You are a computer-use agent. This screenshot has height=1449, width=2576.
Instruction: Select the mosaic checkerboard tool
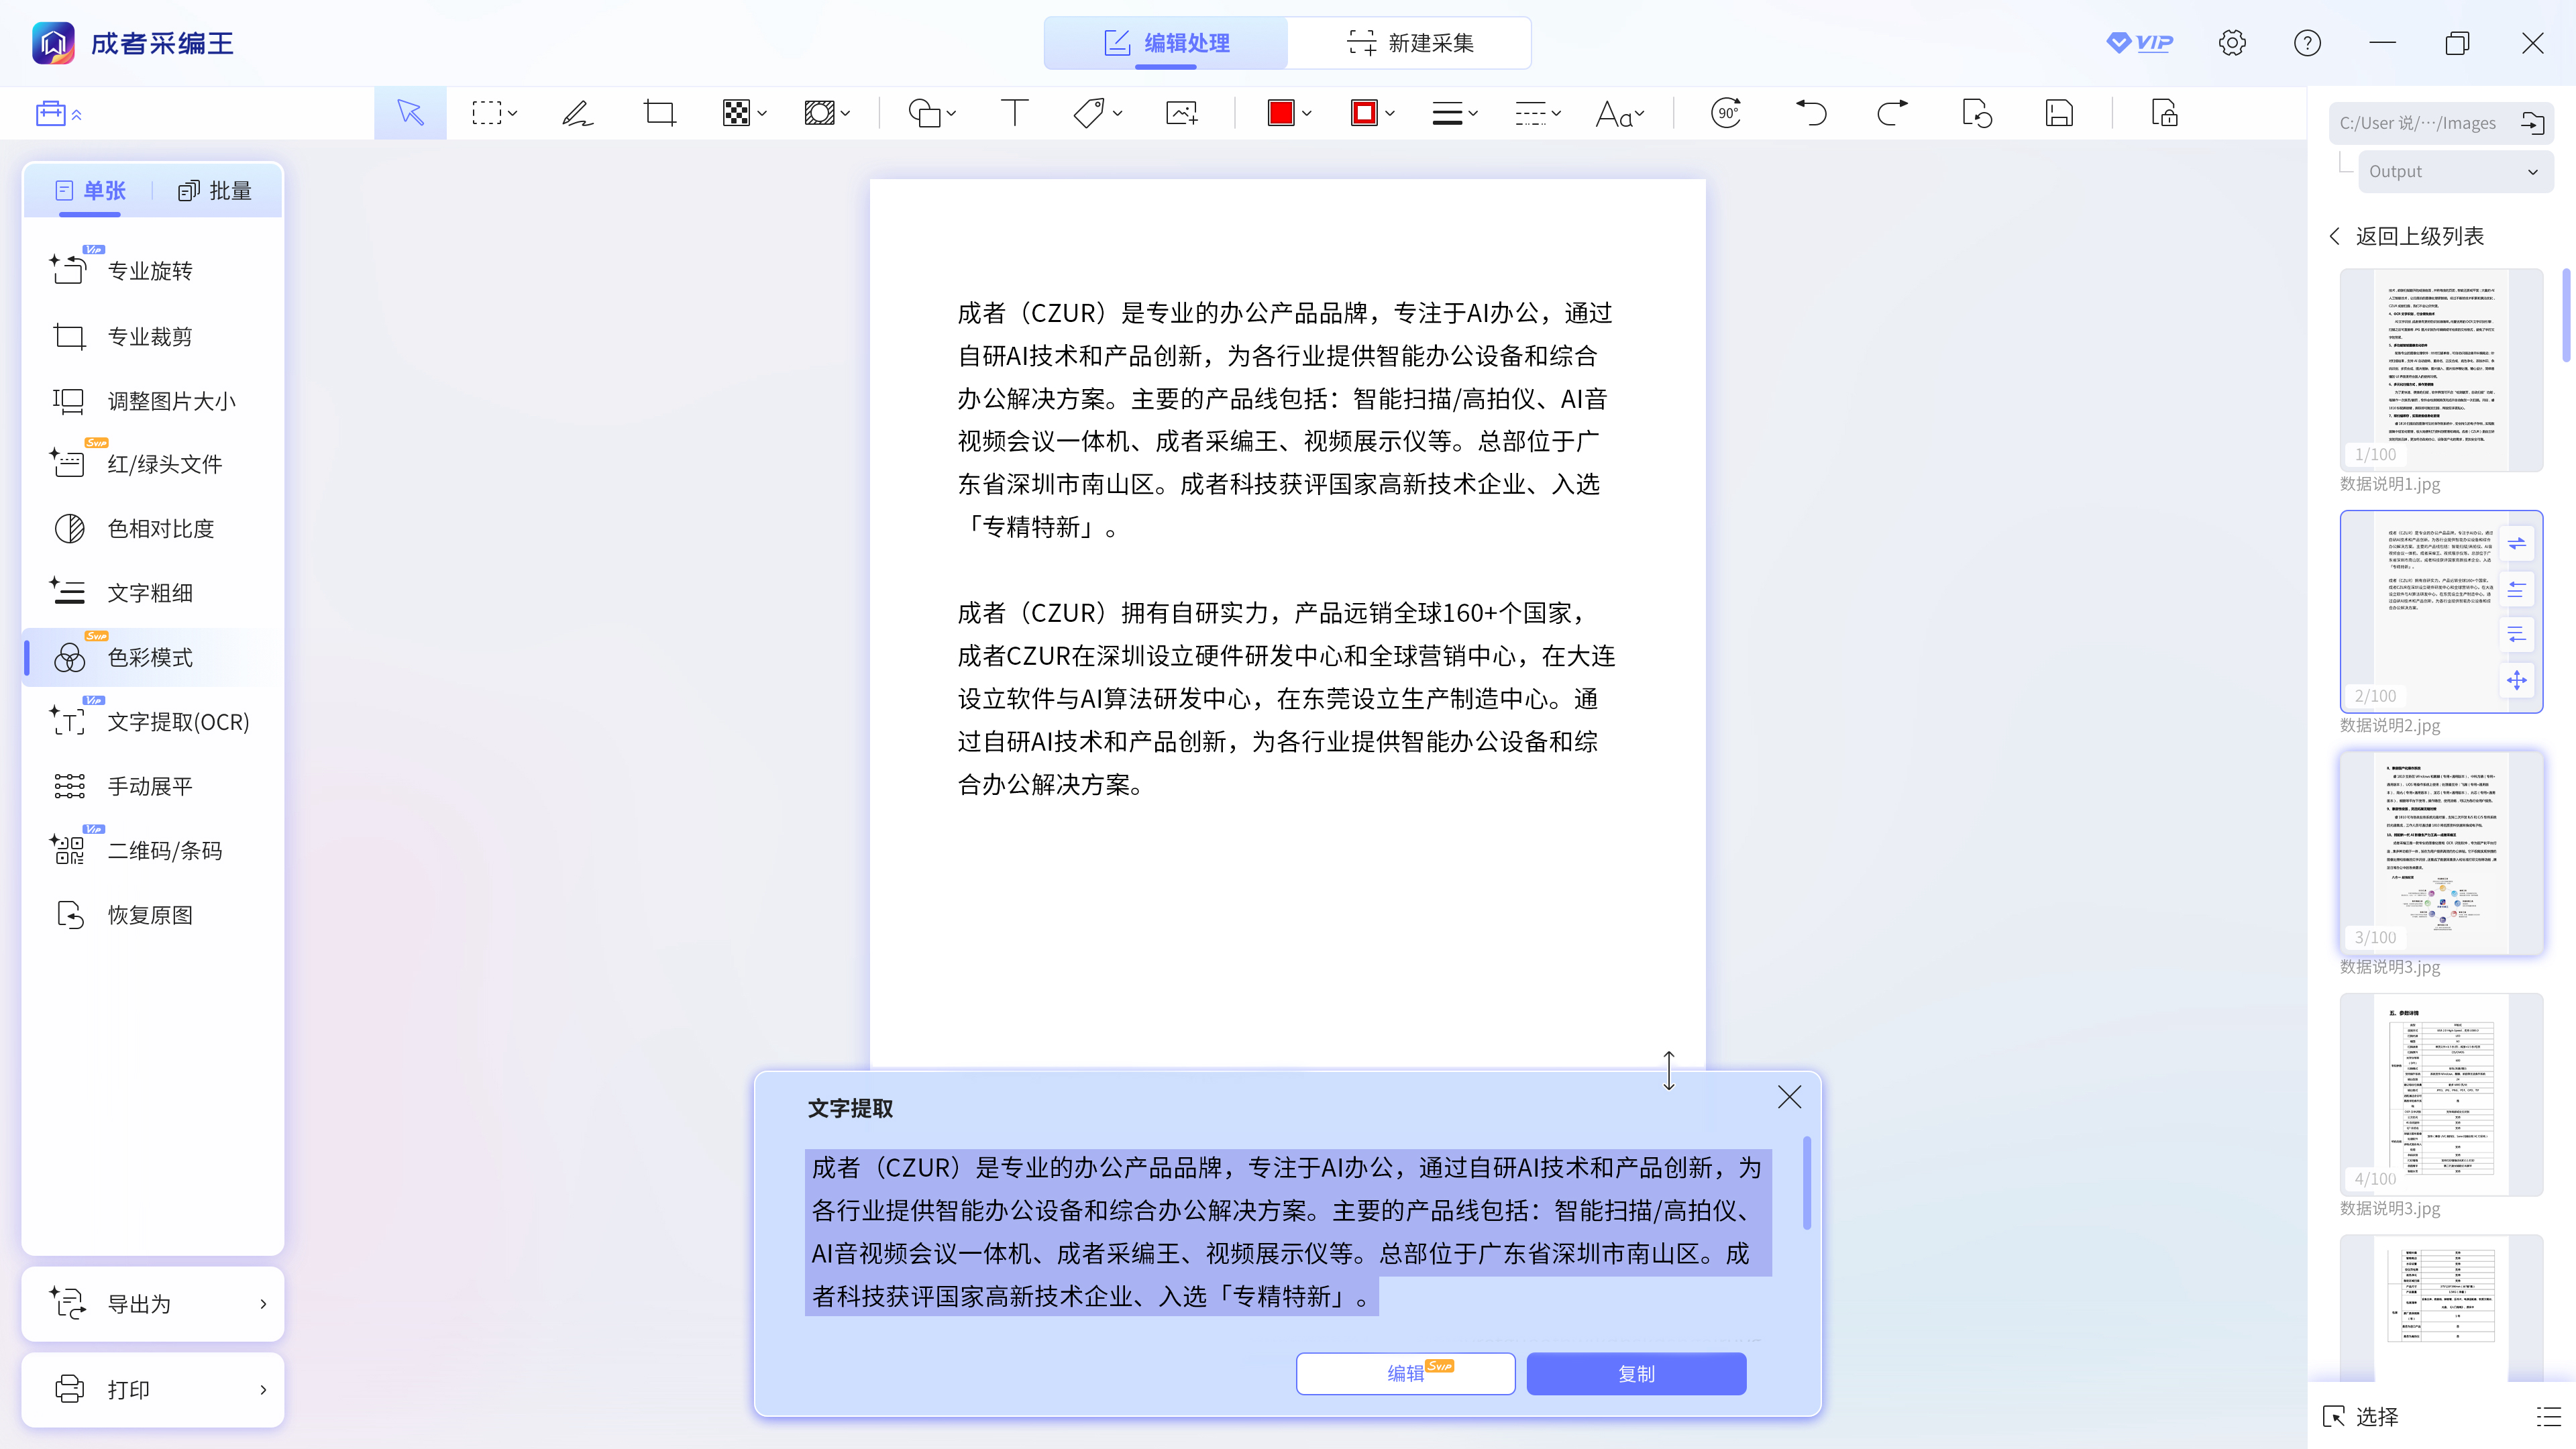(x=736, y=113)
